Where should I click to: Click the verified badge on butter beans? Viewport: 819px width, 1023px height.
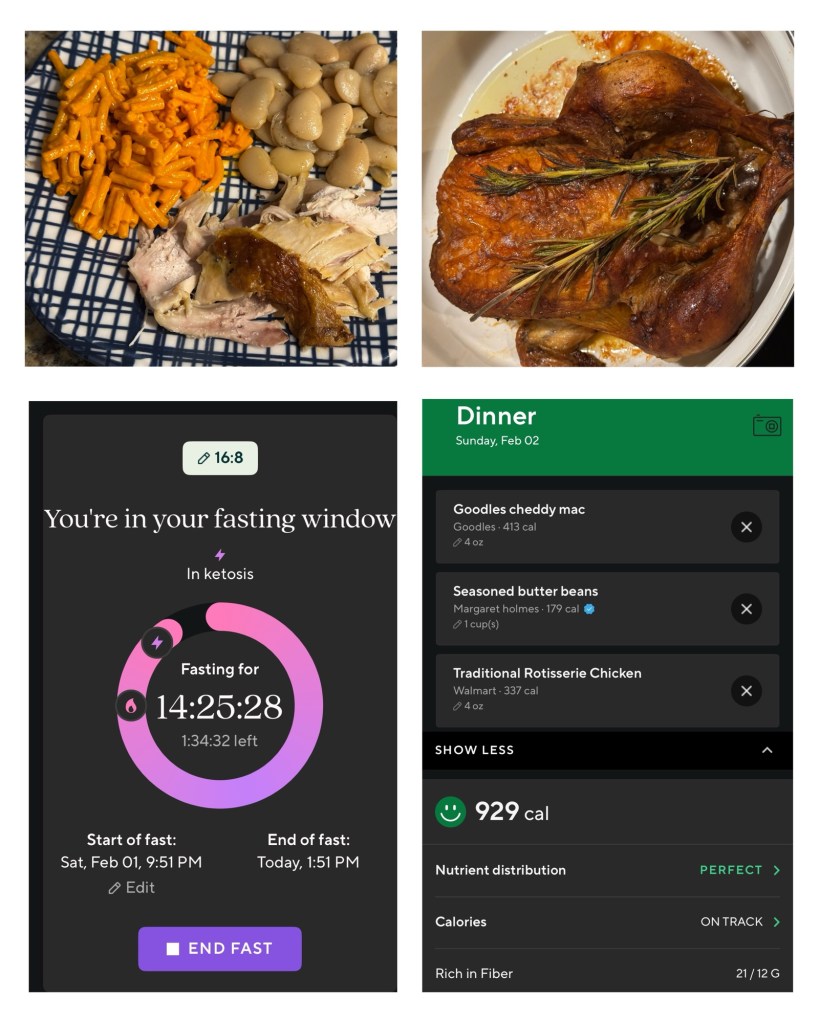click(589, 609)
